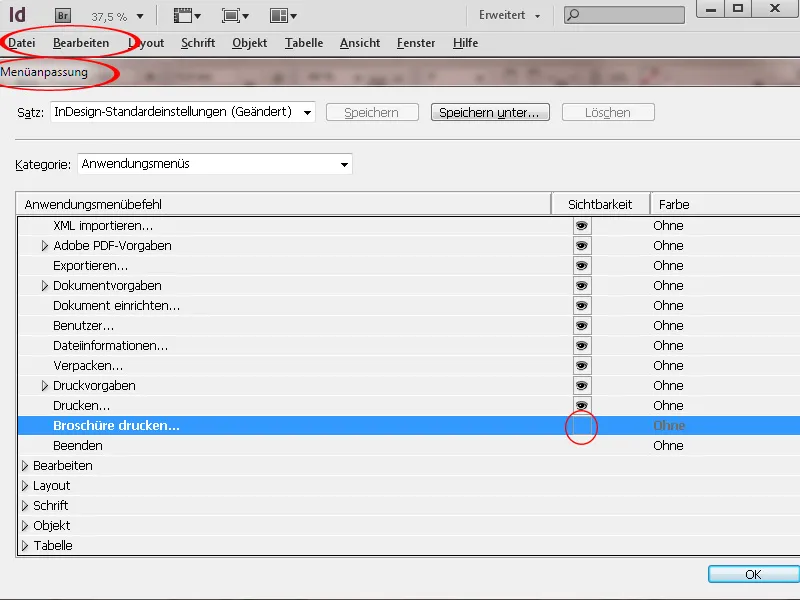This screenshot has width=800, height=600.
Task: Click the InDesign Id logo
Action: pyautogui.click(x=17, y=15)
